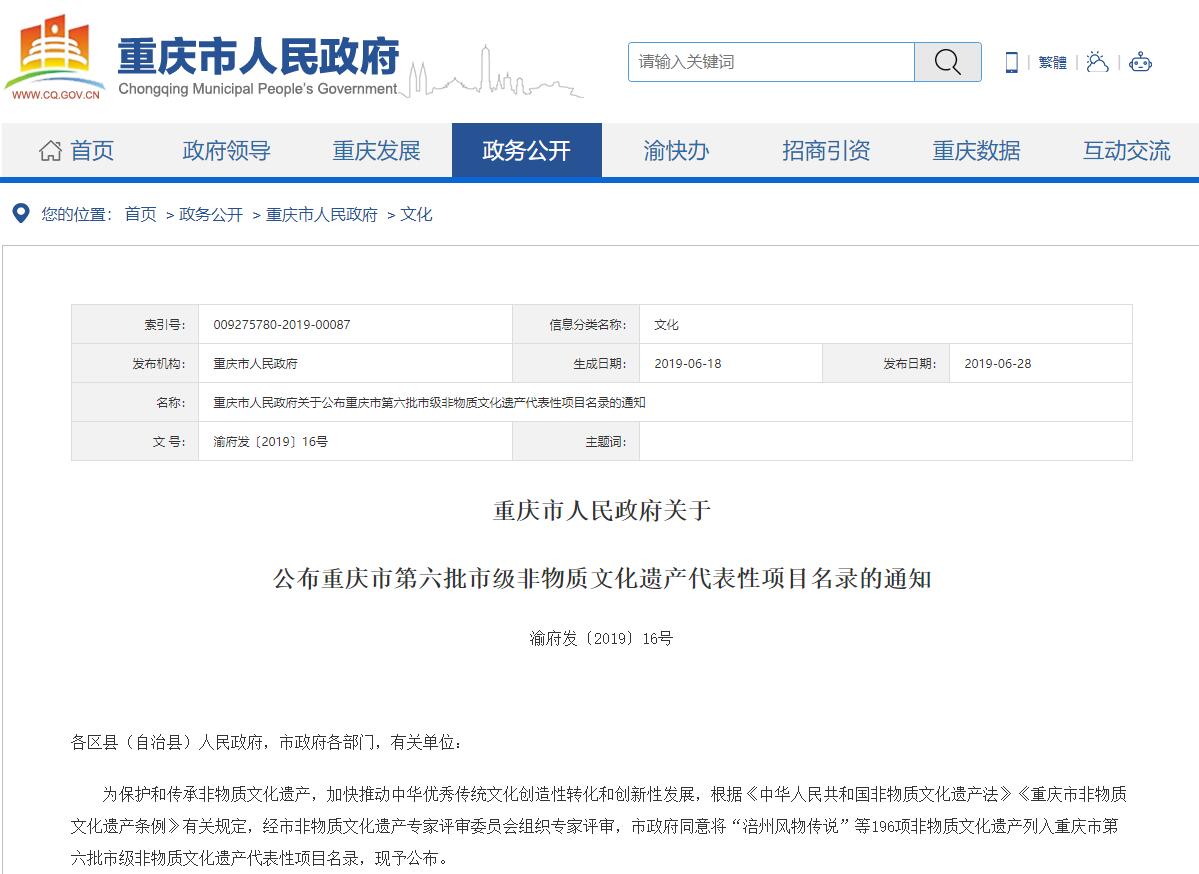The height and width of the screenshot is (874, 1199).
Task: Click the centered 渝府发〔2019〕16号 line
Action: tap(601, 638)
